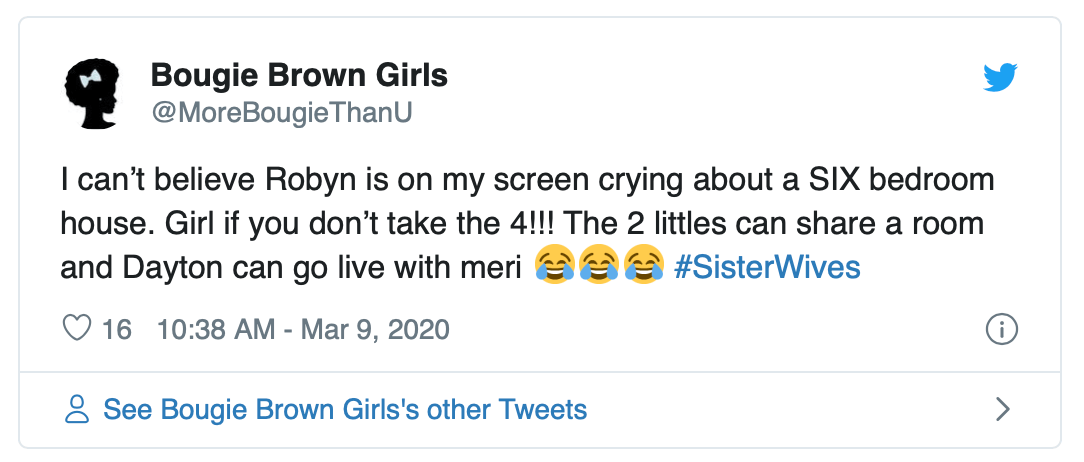Click the 10:38 AM - Mar 9, 2020 timestamp
The image size is (1084, 462).
(303, 328)
